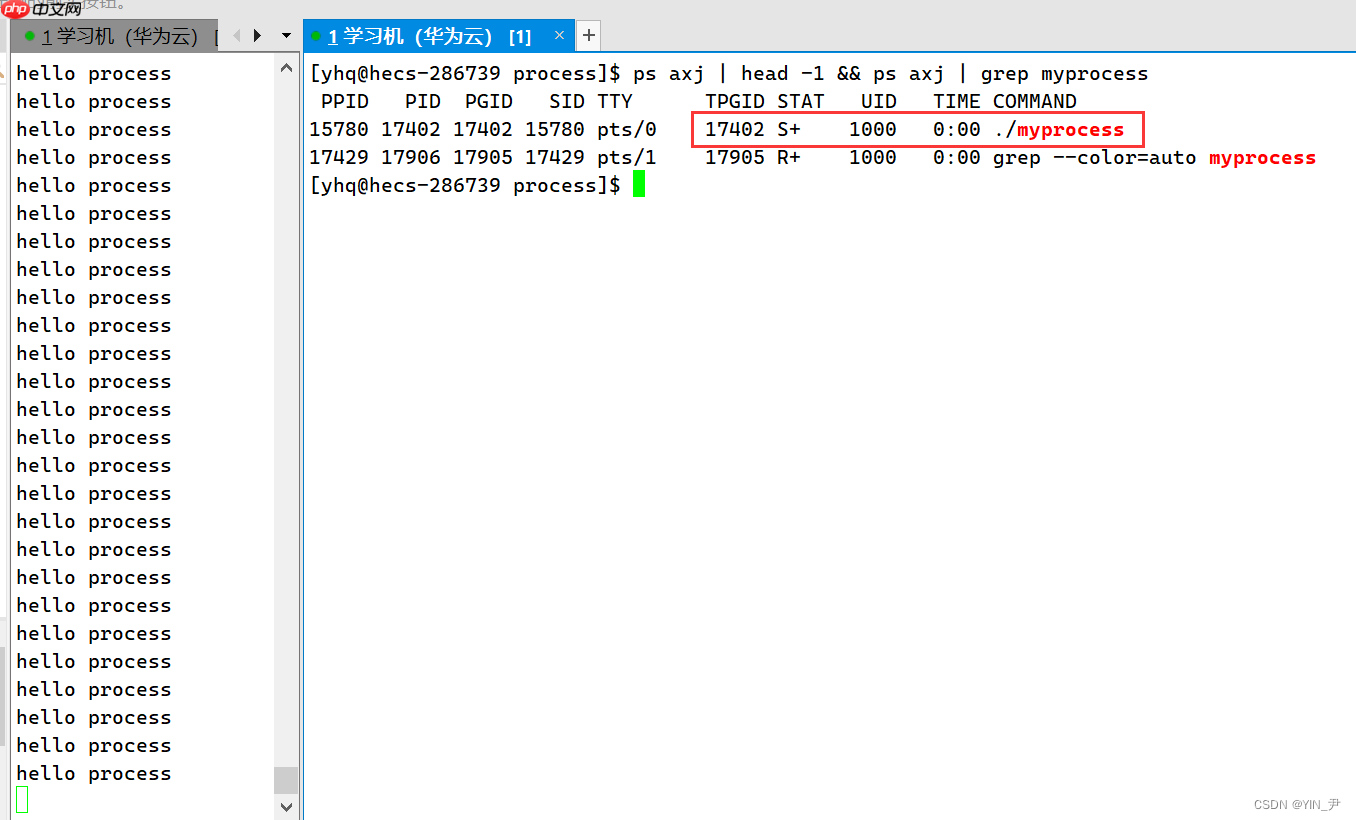Click the TPGID column header
1356x820 pixels.
point(735,101)
